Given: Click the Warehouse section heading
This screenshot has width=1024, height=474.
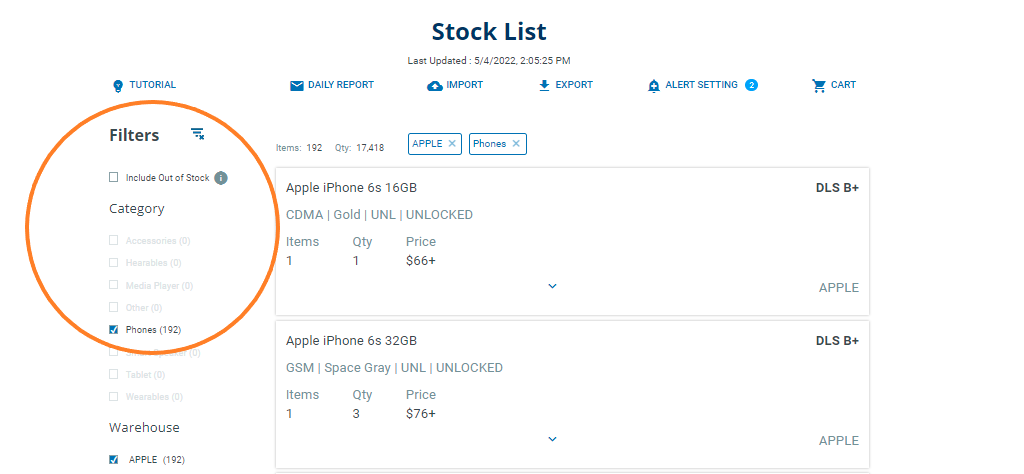Looking at the screenshot, I should tap(144, 428).
